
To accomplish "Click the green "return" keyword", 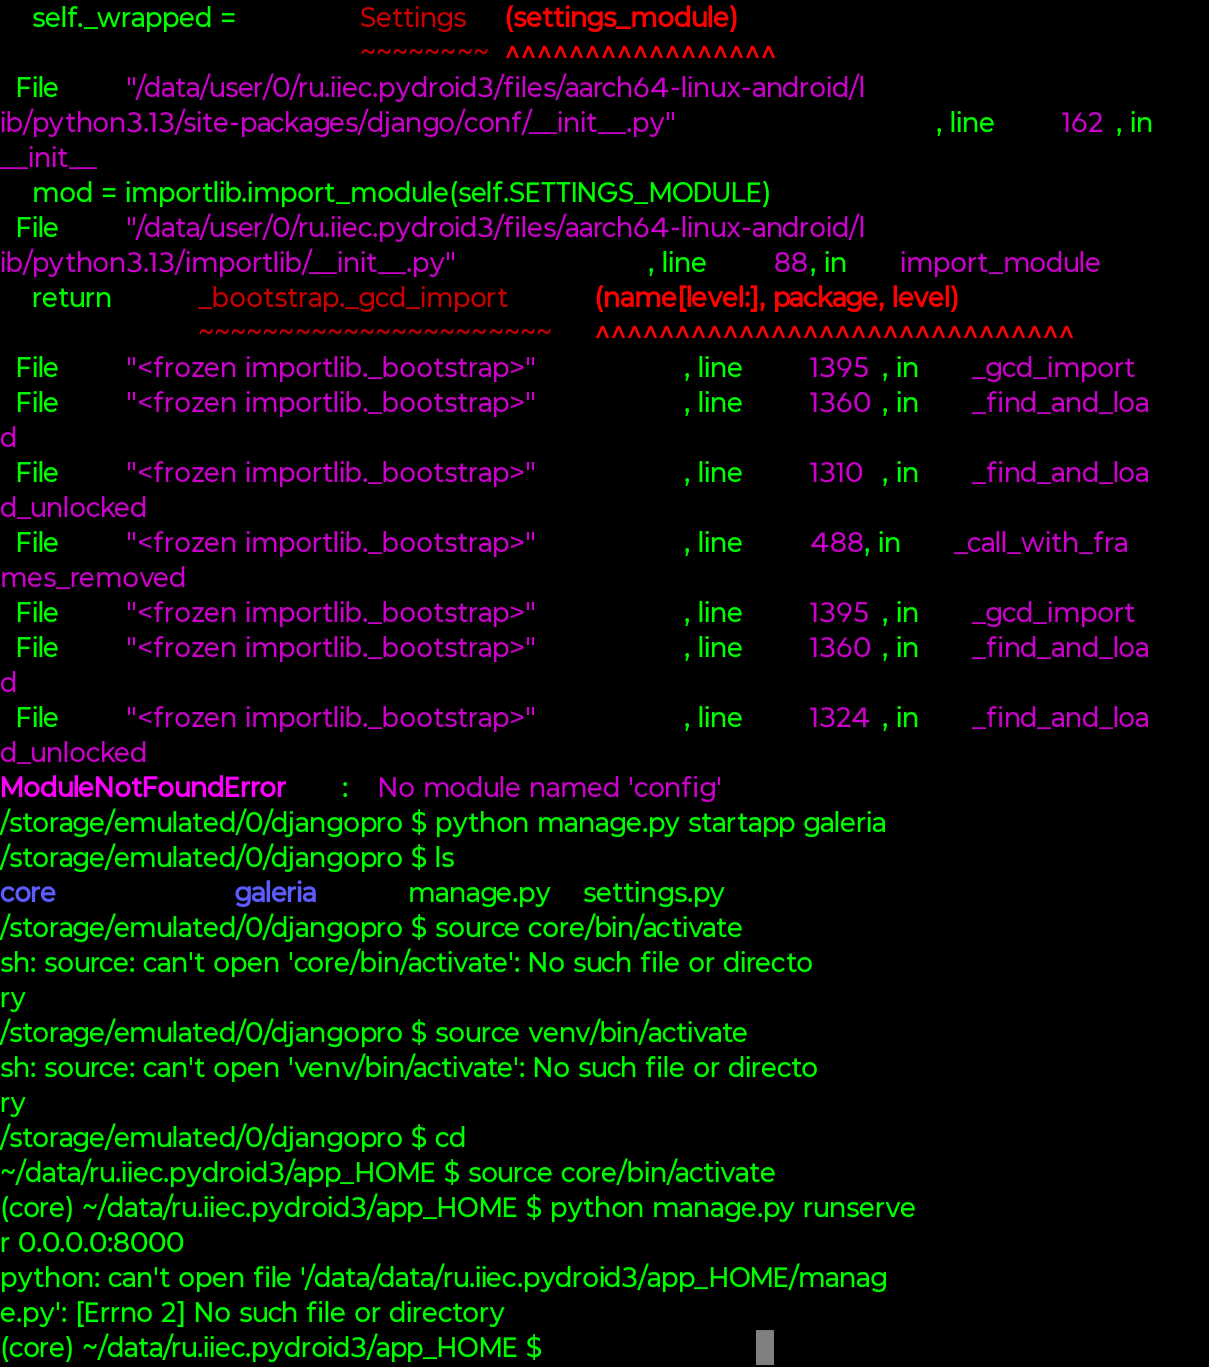I will point(71,298).
